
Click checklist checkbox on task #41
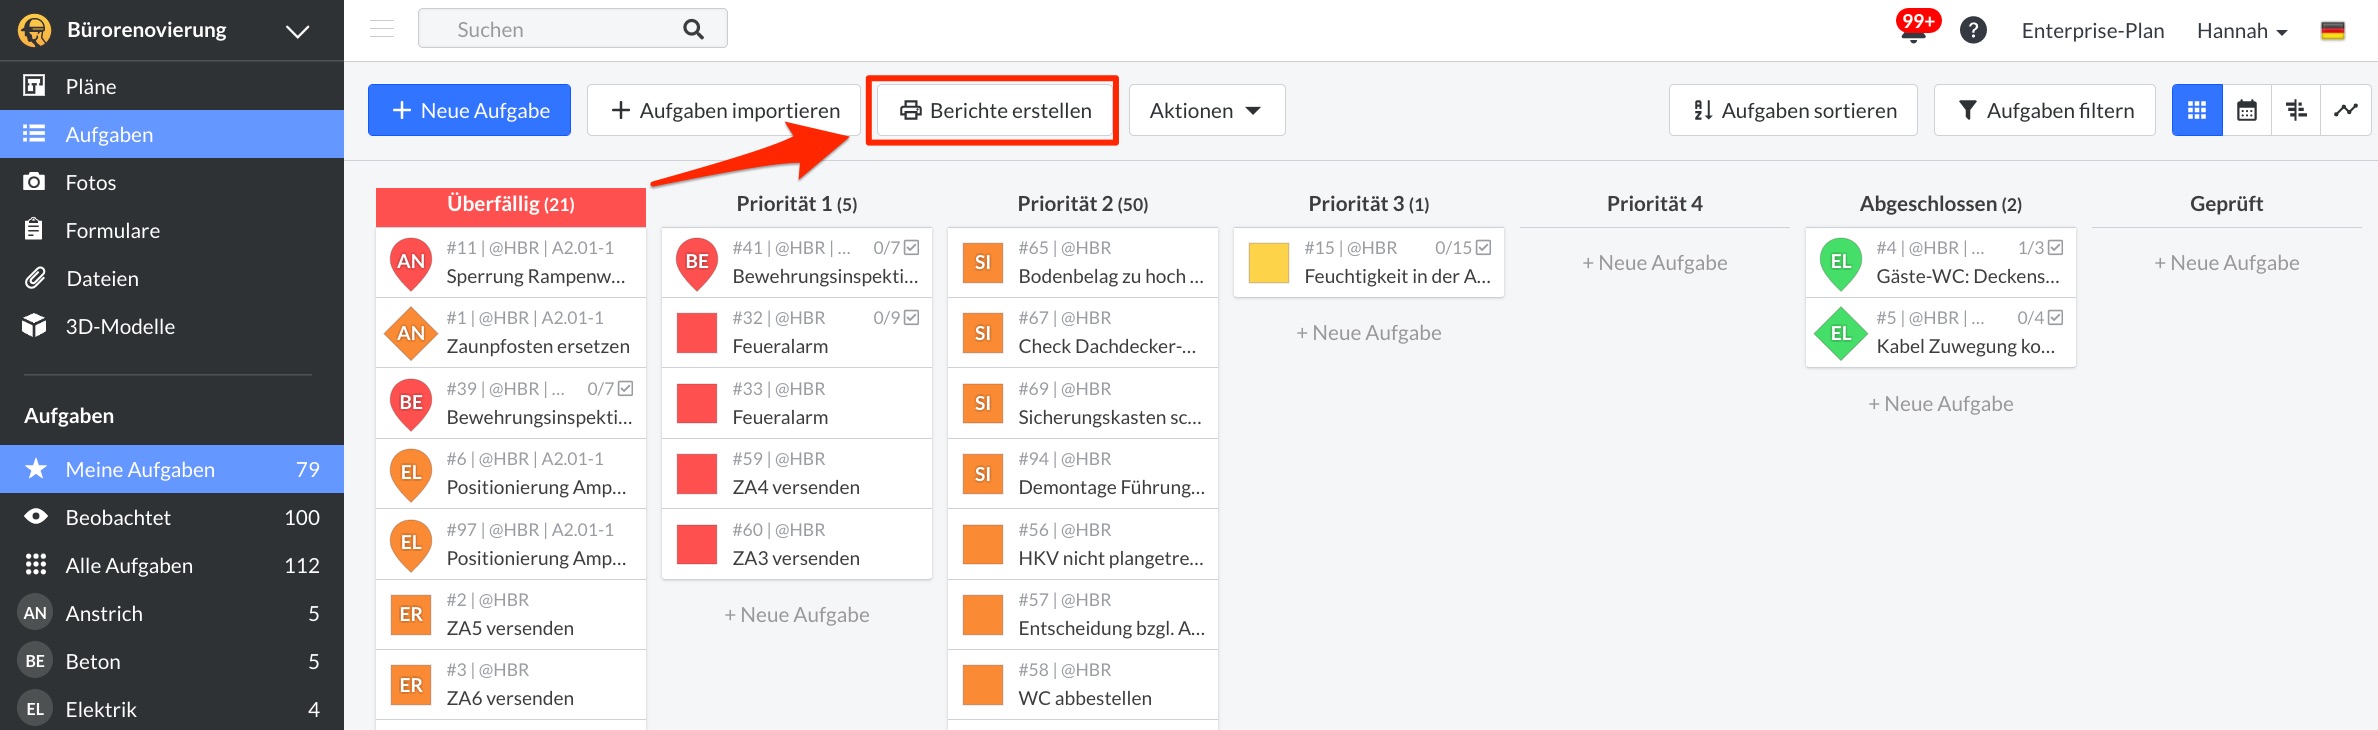pyautogui.click(x=911, y=247)
